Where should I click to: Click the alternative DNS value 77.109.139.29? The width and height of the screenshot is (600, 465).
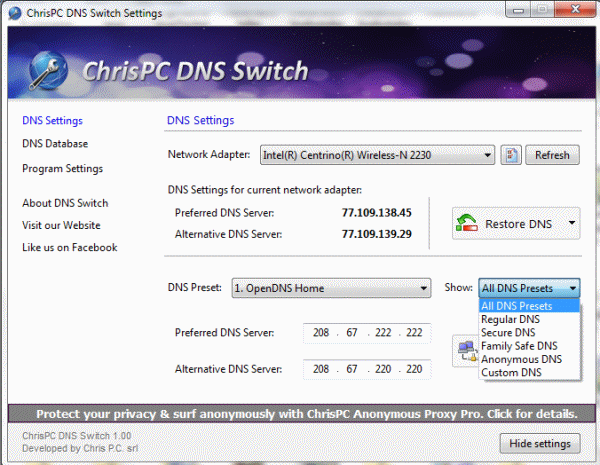(377, 234)
